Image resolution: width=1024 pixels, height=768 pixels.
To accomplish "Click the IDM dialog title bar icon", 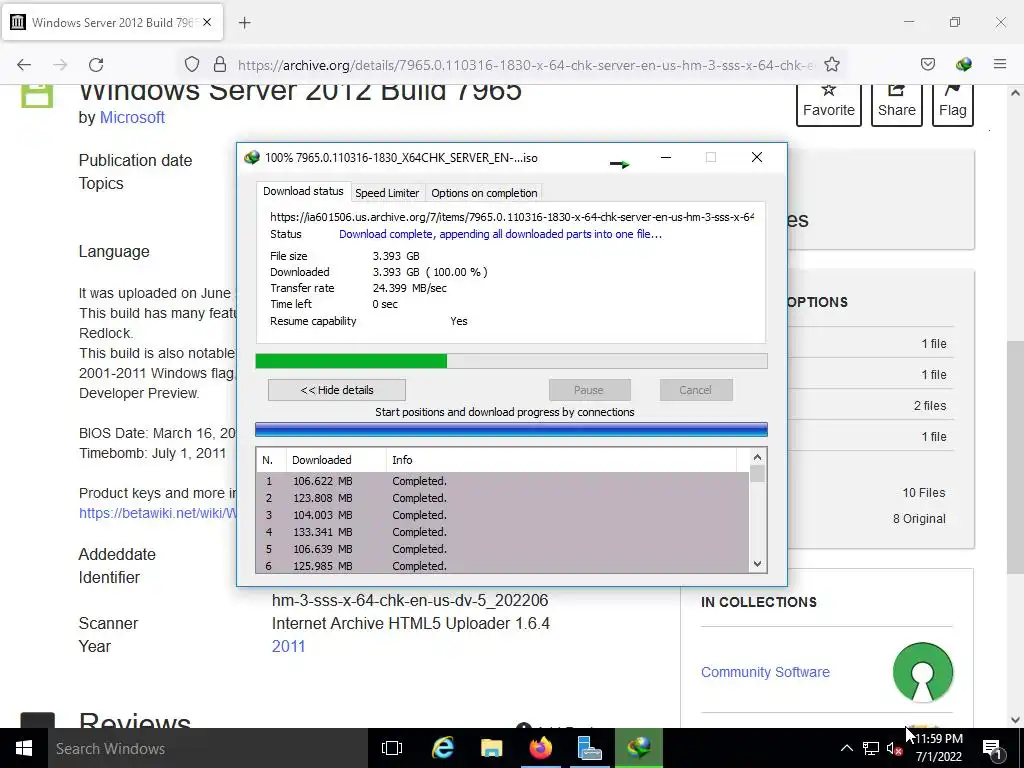I will [x=251, y=157].
